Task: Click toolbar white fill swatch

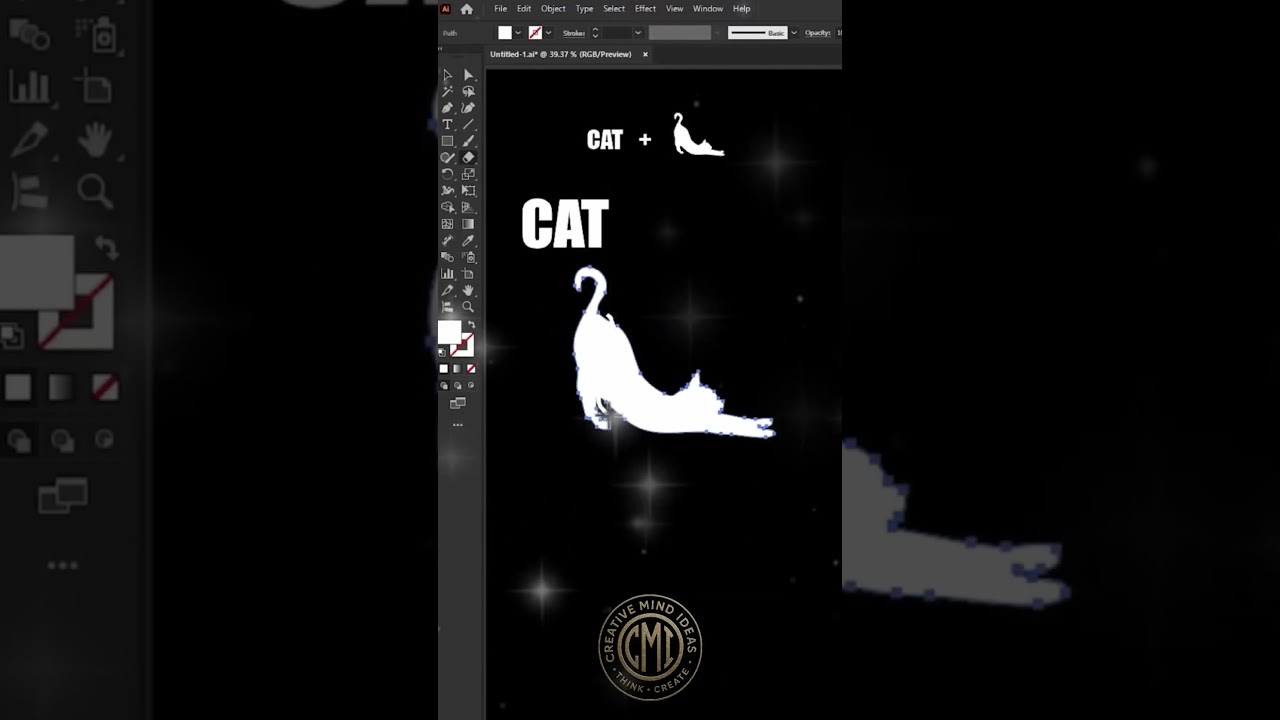Action: (449, 332)
